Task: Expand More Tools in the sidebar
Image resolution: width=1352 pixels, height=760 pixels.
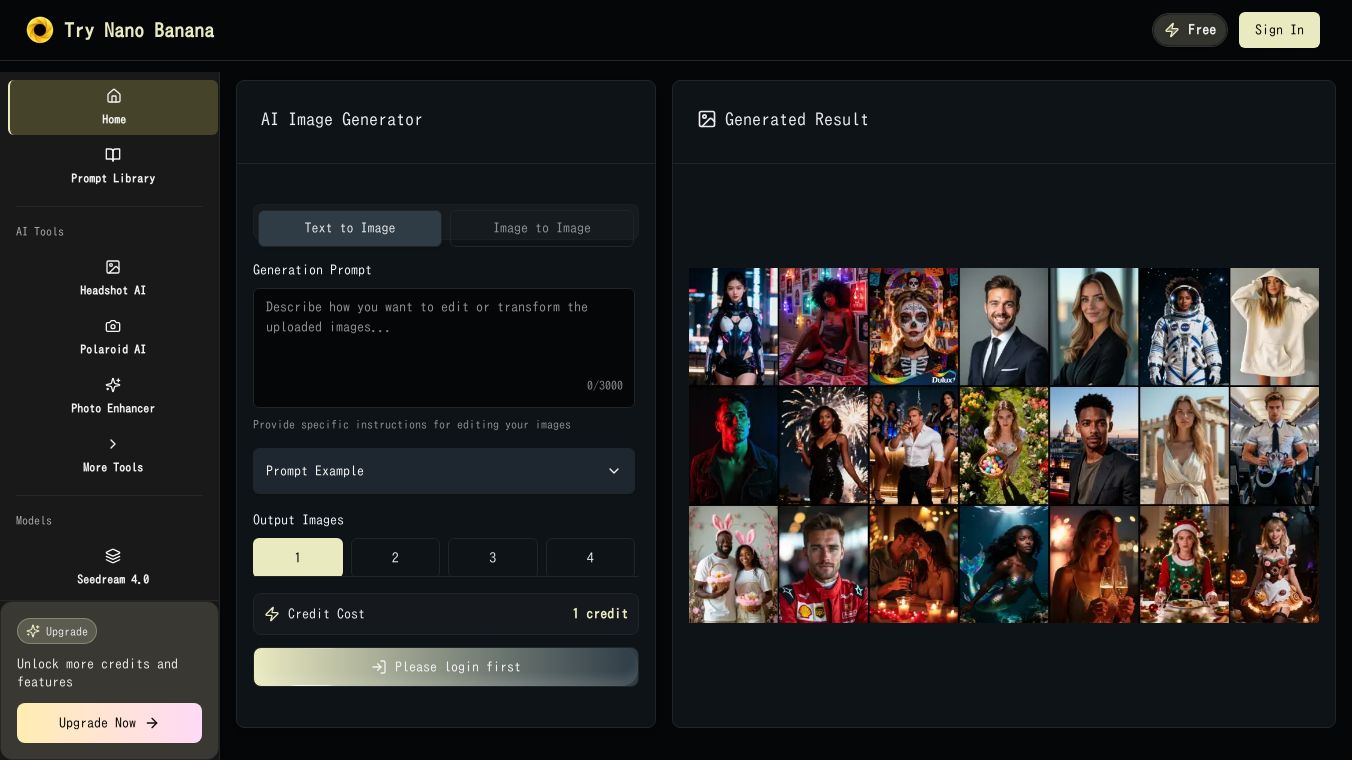Action: click(x=113, y=455)
